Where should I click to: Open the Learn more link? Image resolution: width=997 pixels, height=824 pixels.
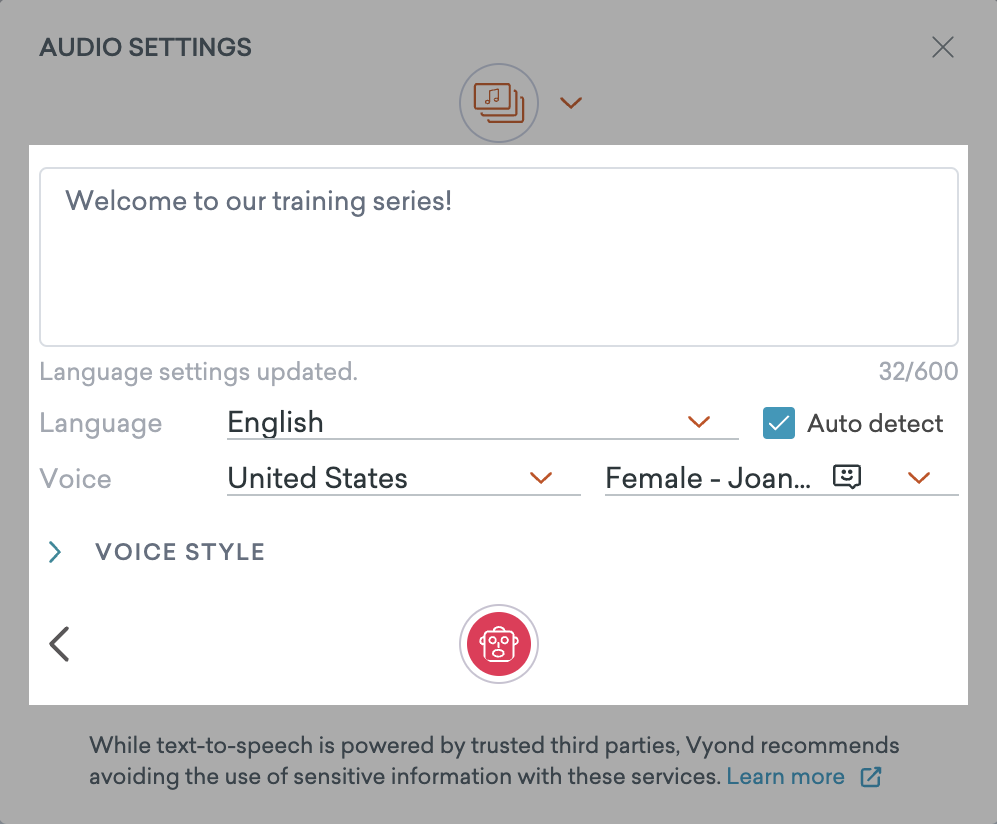[x=786, y=776]
